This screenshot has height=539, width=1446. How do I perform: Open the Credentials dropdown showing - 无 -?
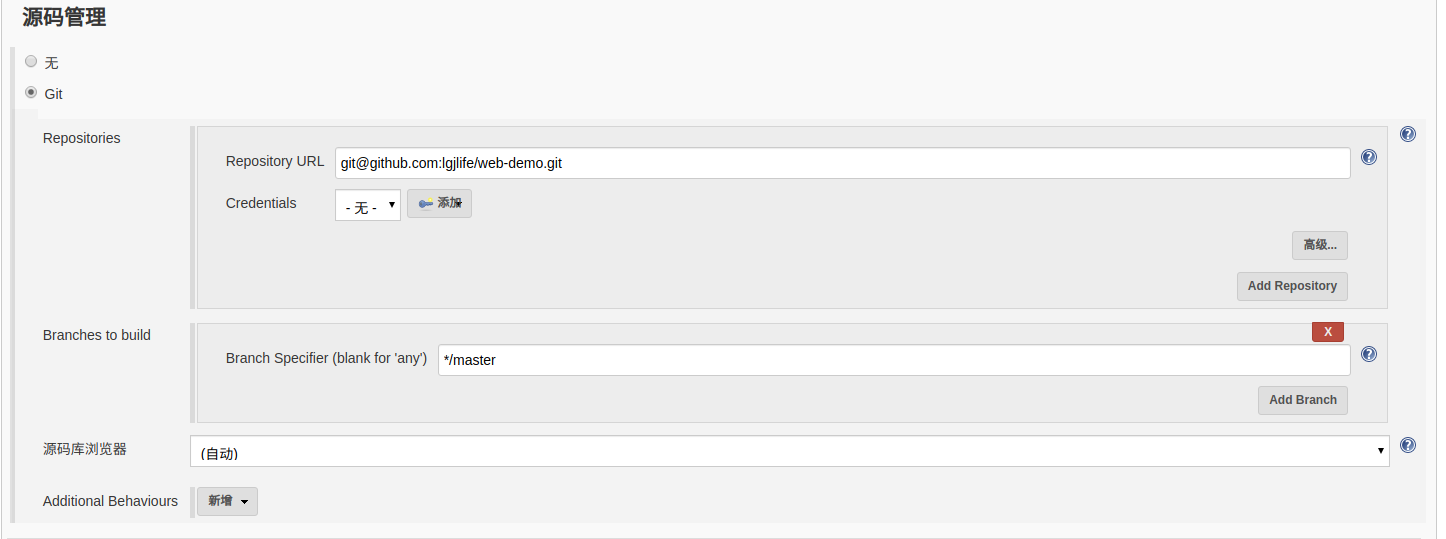tap(367, 206)
